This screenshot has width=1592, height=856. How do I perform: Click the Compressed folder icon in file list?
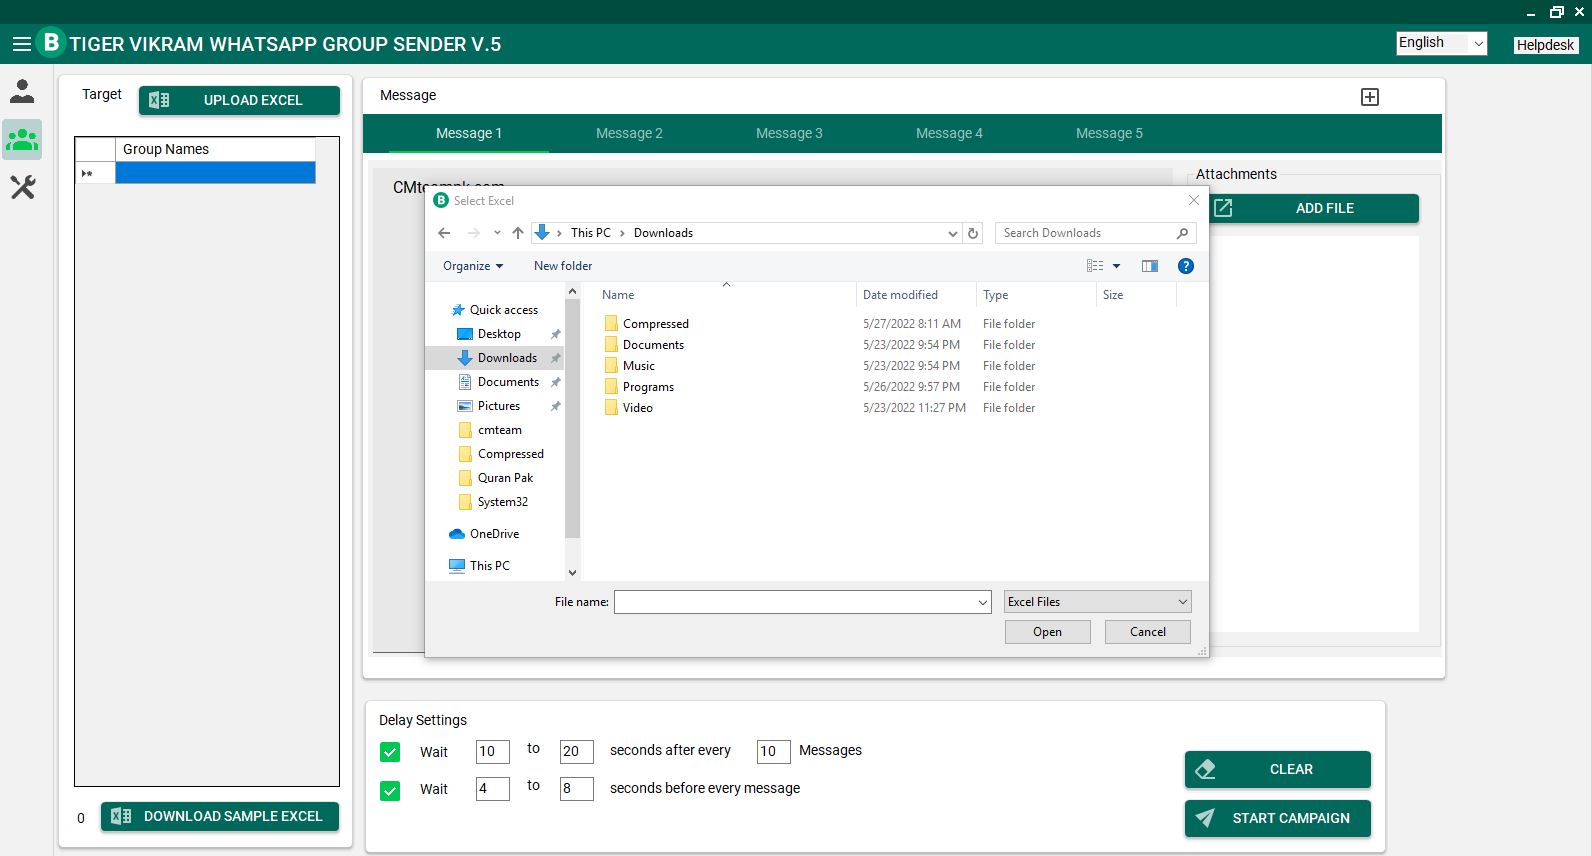click(x=611, y=323)
